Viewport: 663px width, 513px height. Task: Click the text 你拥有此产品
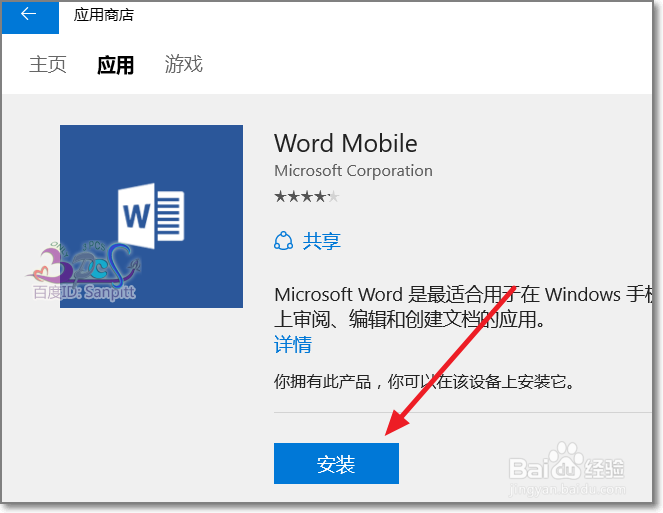pyautogui.click(x=323, y=381)
